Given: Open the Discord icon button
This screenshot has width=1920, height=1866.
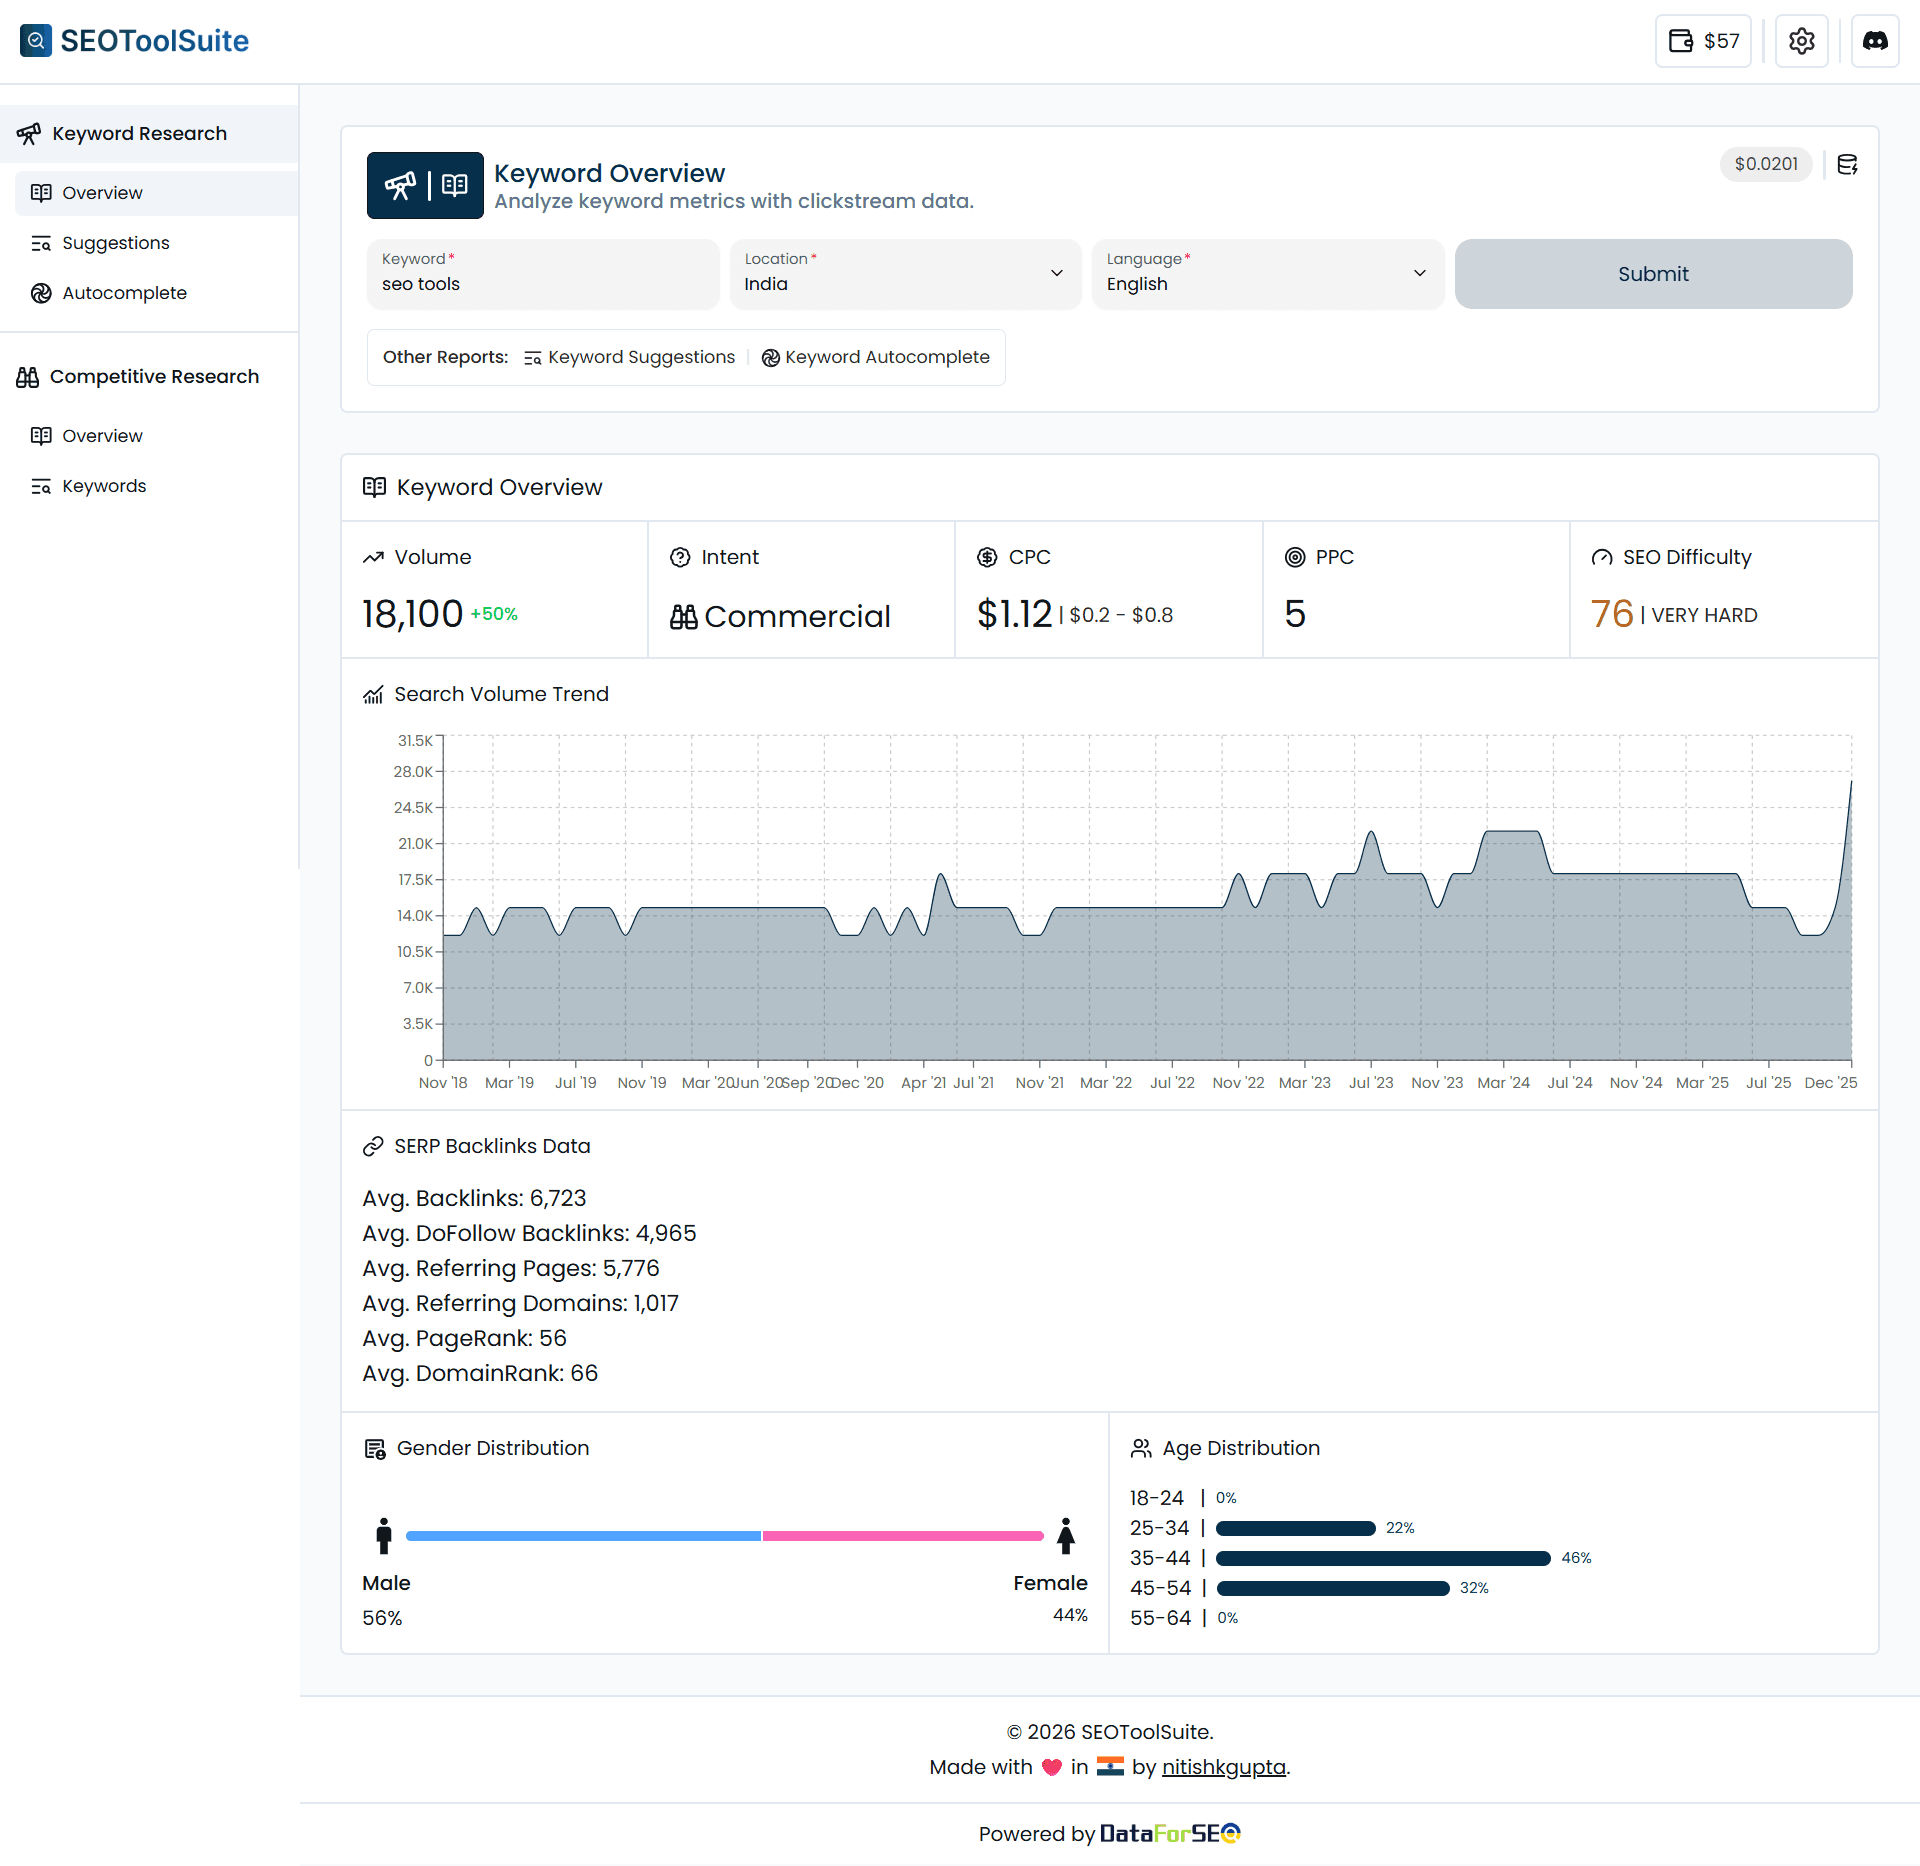Looking at the screenshot, I should [x=1875, y=41].
